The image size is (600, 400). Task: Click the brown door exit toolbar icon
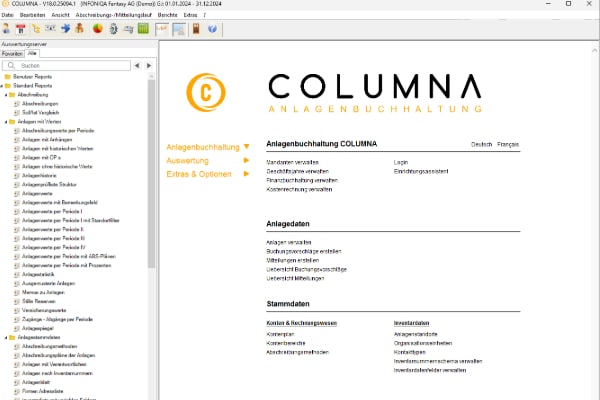coord(196,29)
